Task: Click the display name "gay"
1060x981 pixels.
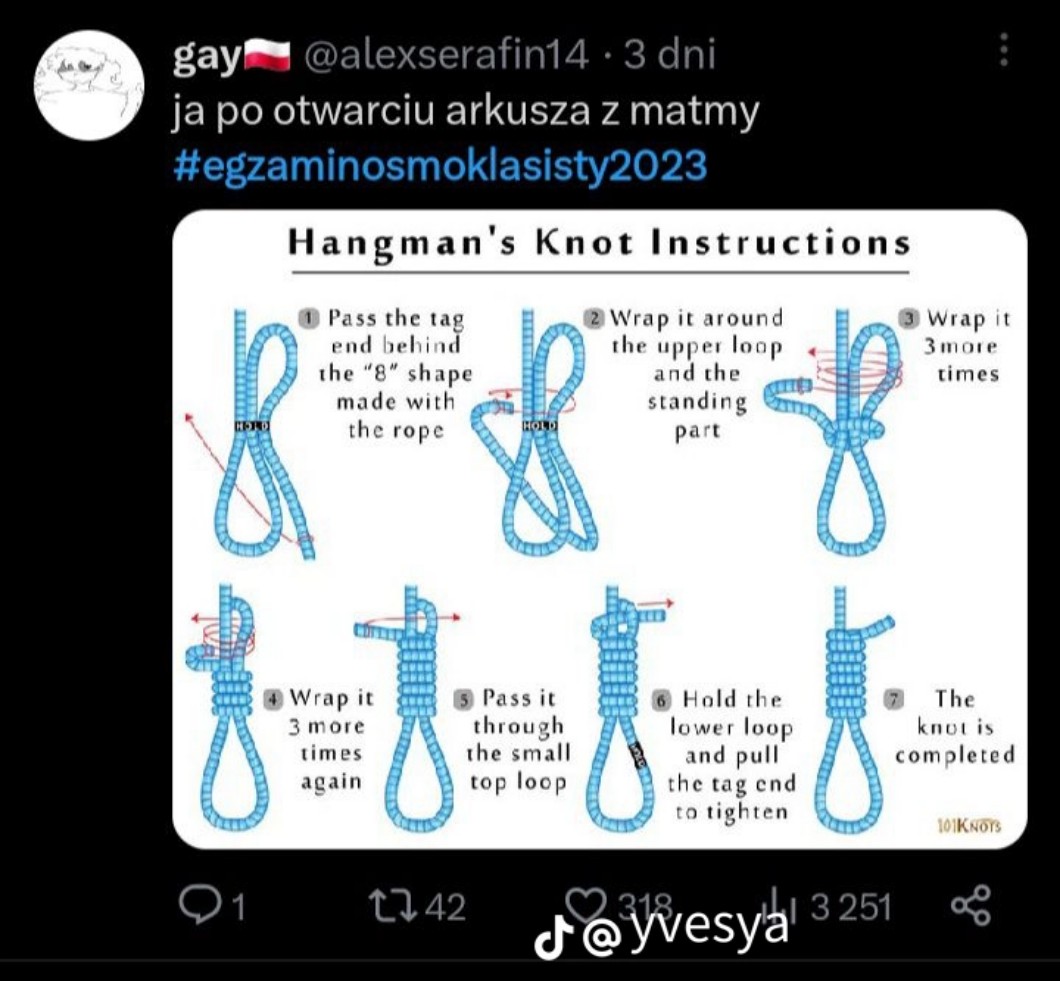Action: point(207,58)
